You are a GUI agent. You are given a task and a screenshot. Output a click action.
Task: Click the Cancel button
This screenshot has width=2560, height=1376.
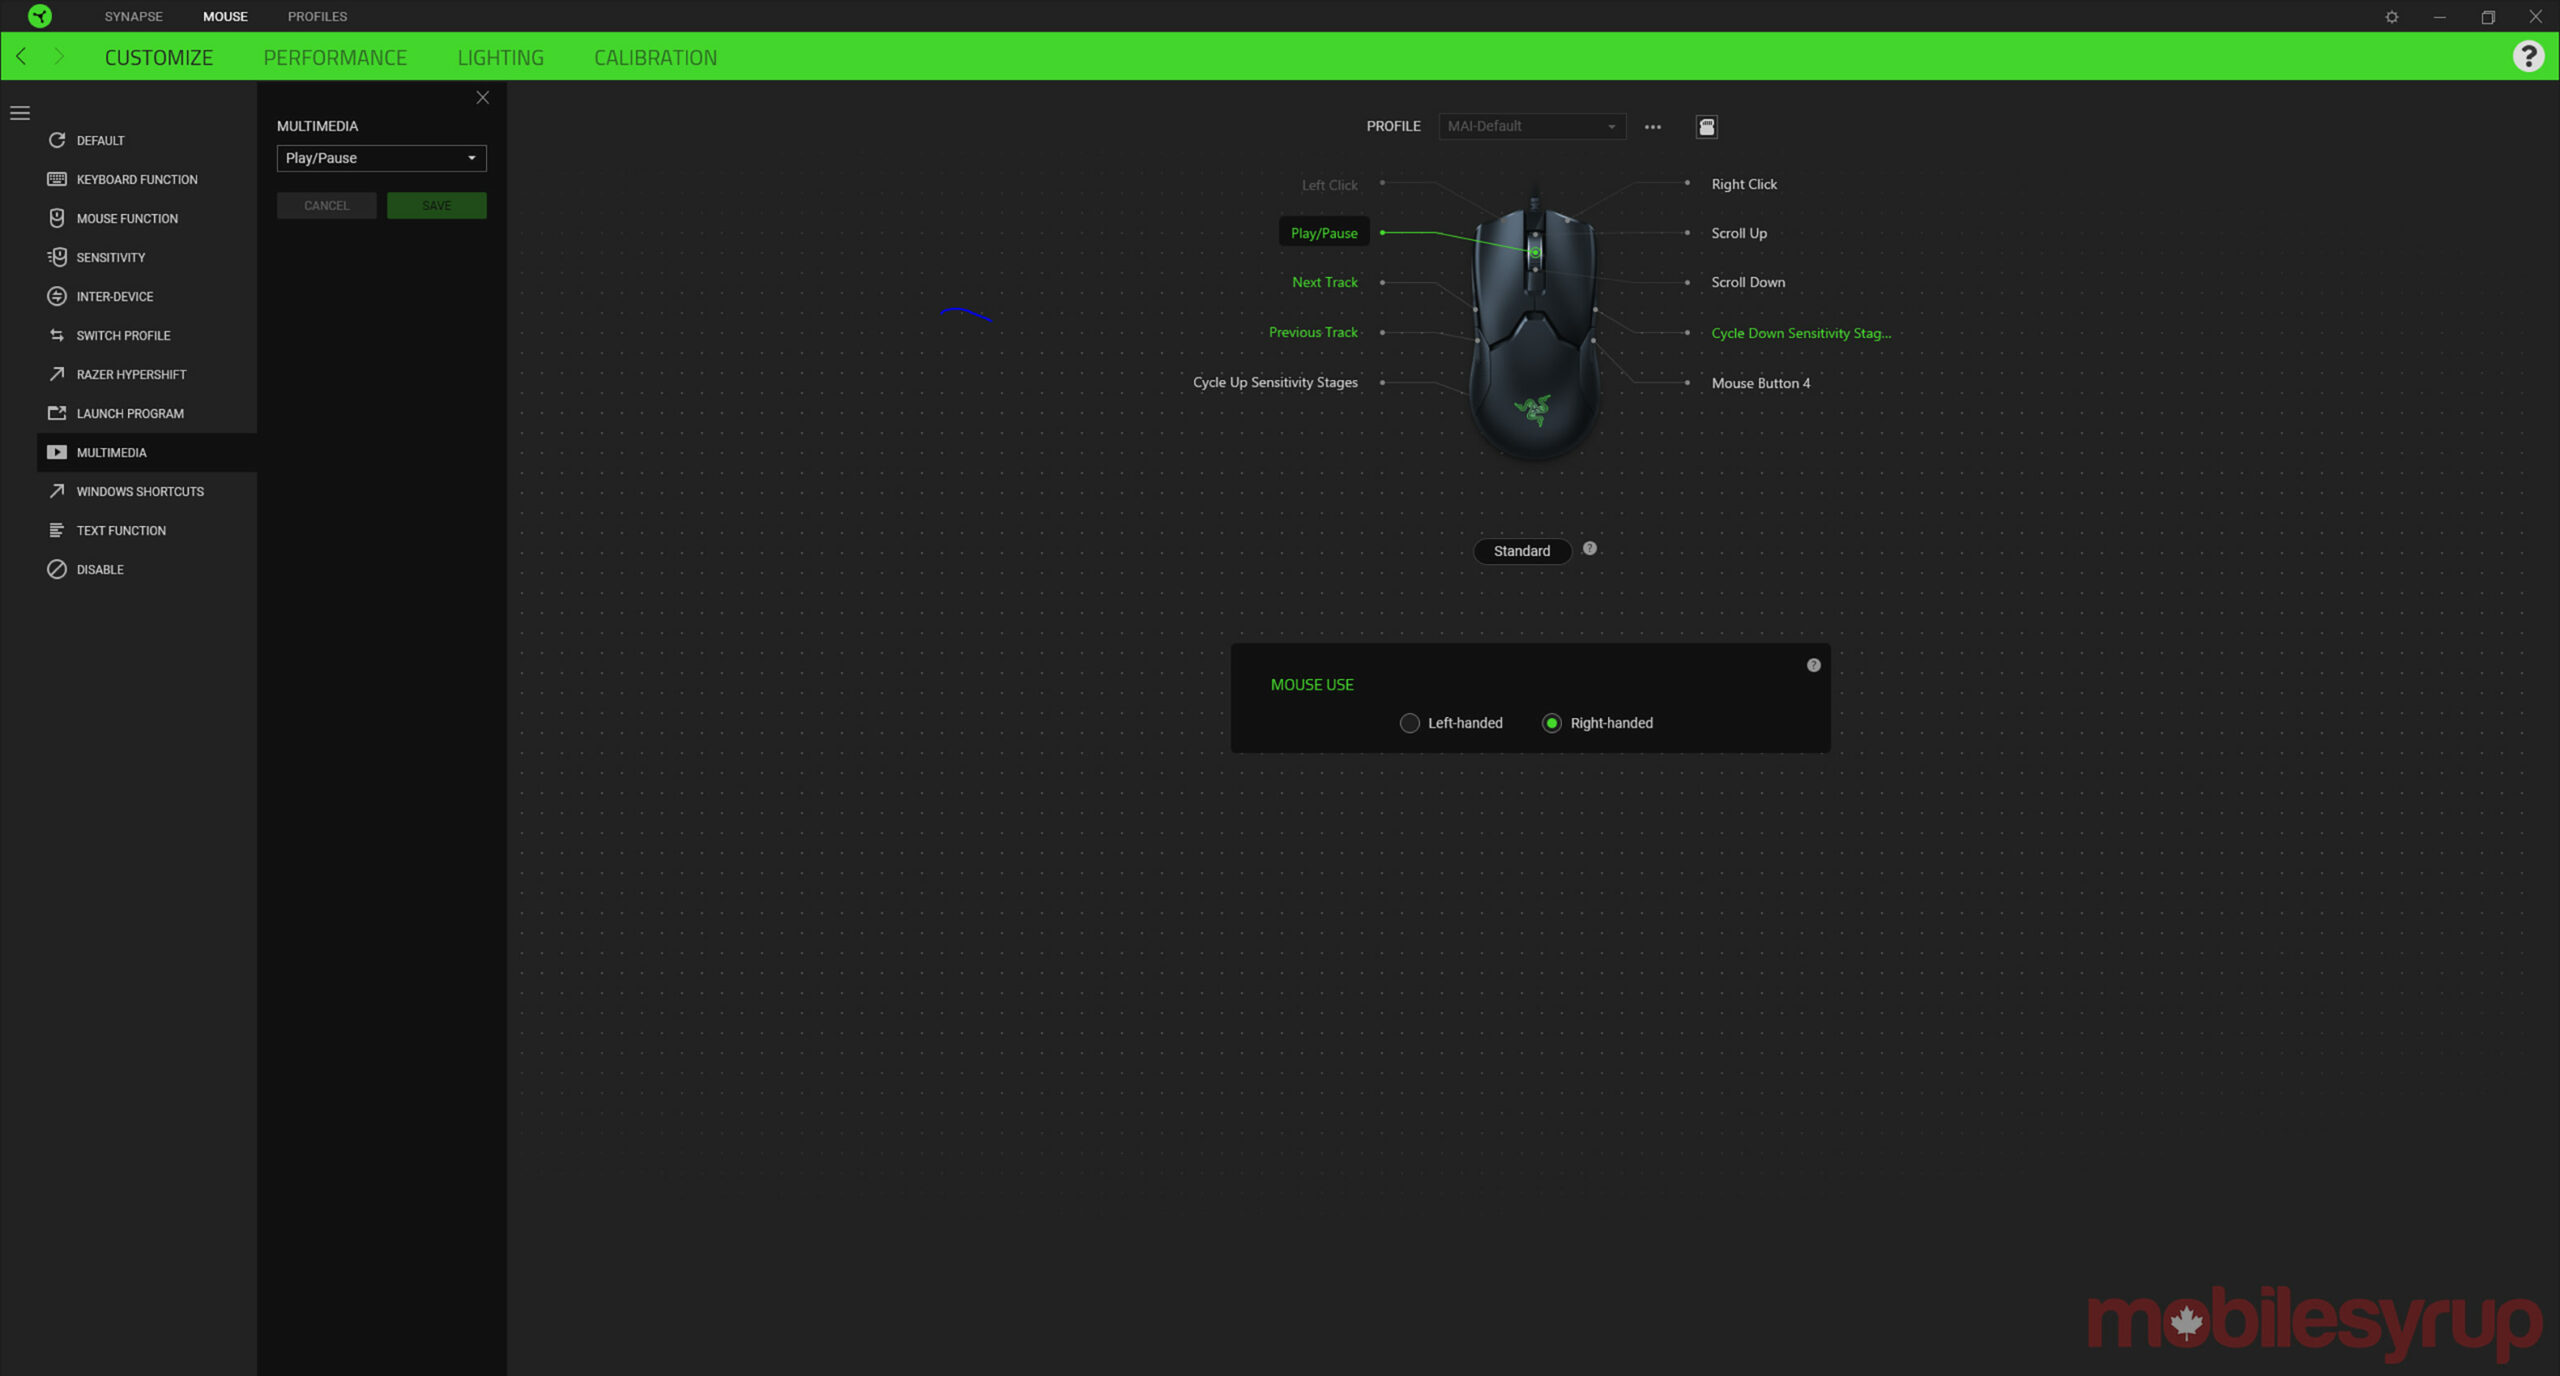point(325,205)
